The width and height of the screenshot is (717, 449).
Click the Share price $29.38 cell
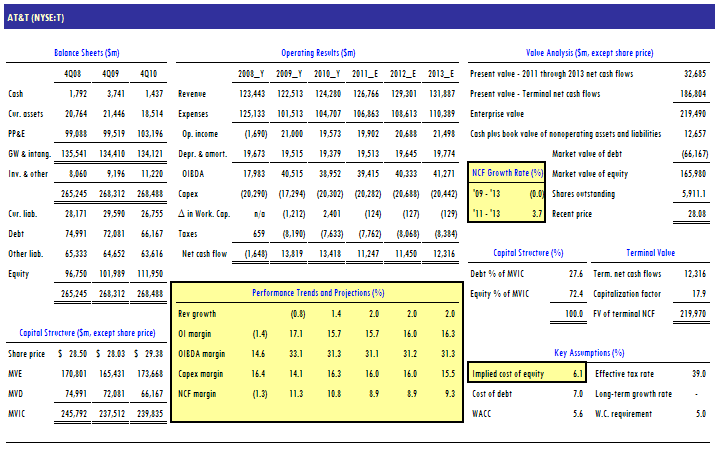[x=143, y=353]
